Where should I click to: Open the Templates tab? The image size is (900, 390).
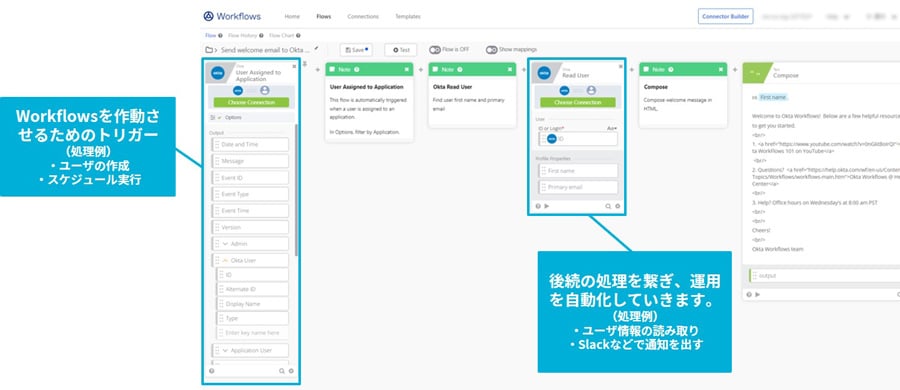point(408,17)
